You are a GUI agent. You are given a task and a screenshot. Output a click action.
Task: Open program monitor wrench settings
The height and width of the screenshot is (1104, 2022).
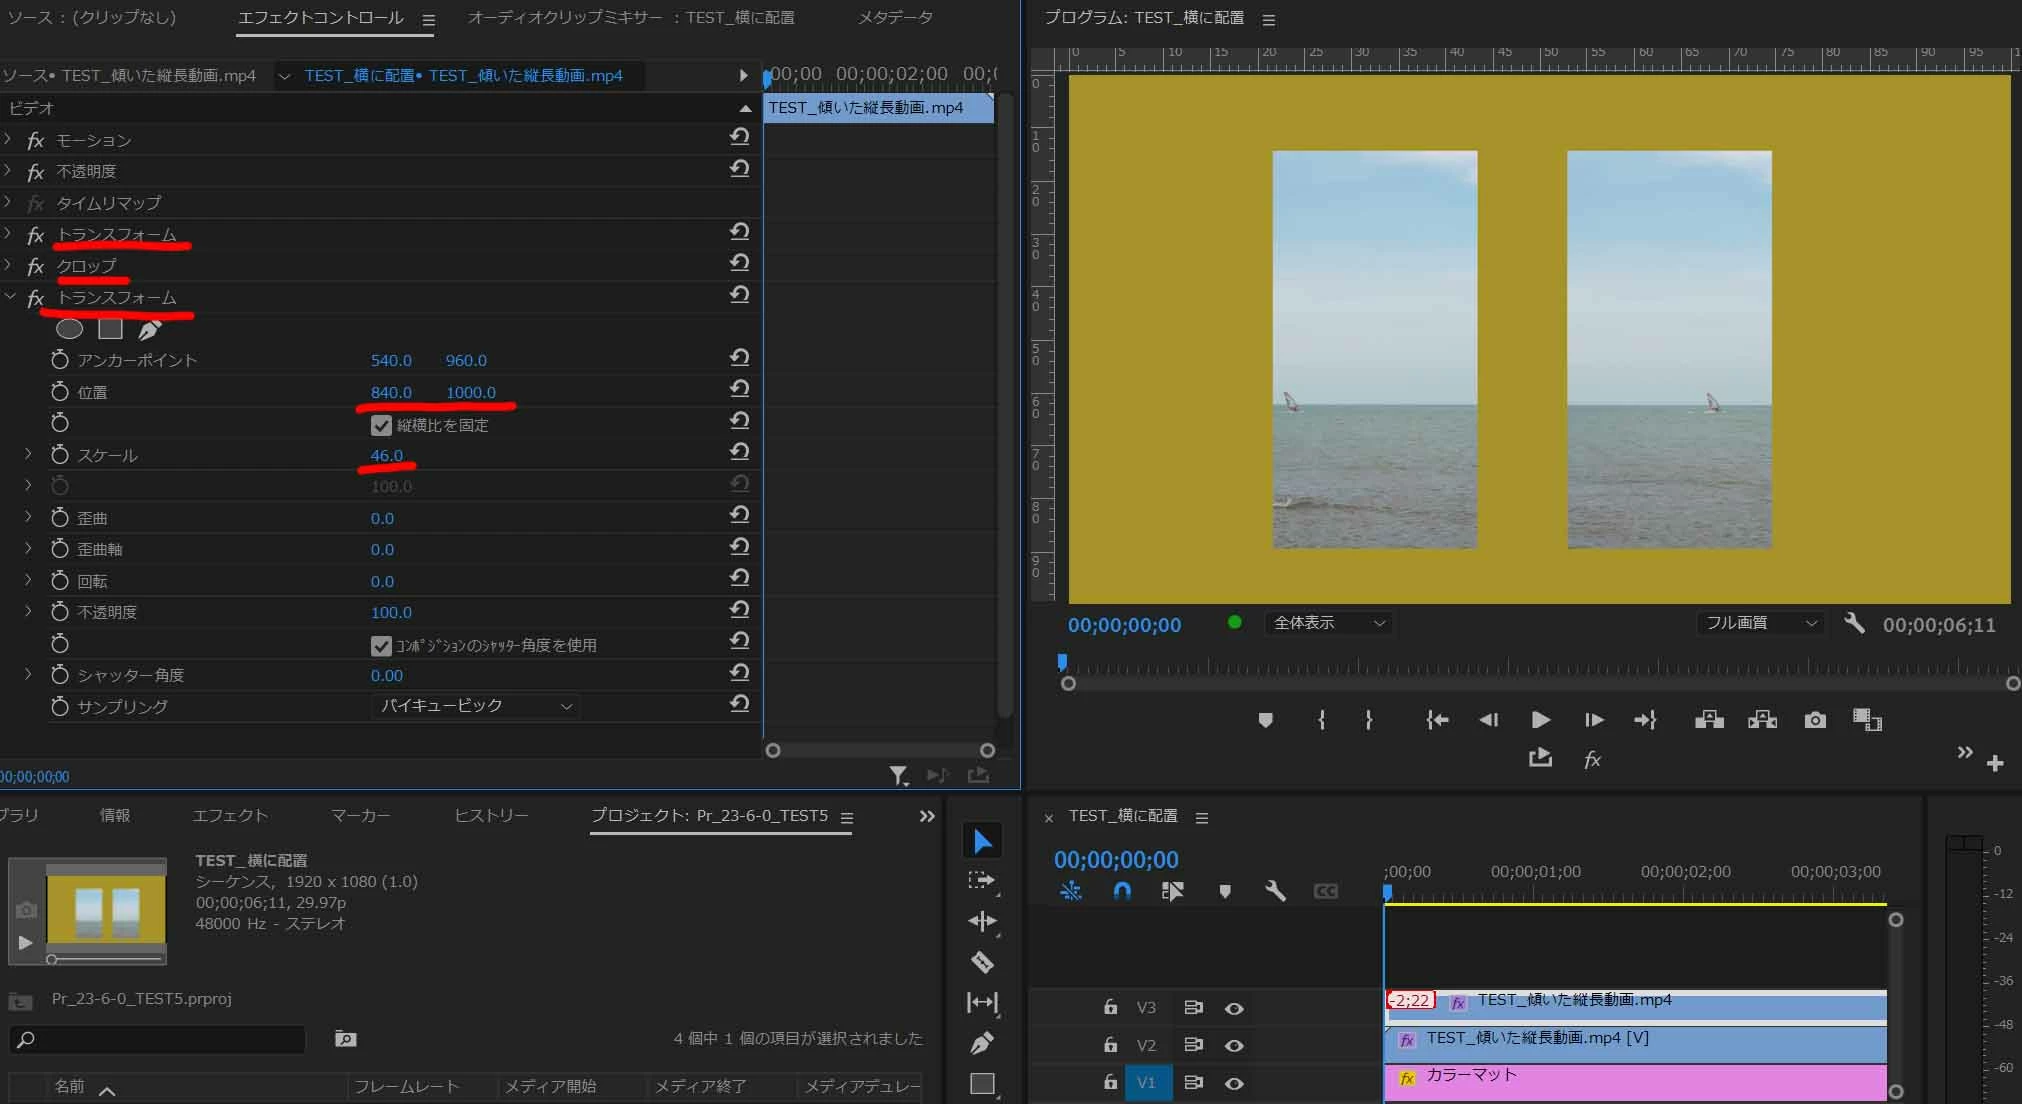coord(1854,623)
